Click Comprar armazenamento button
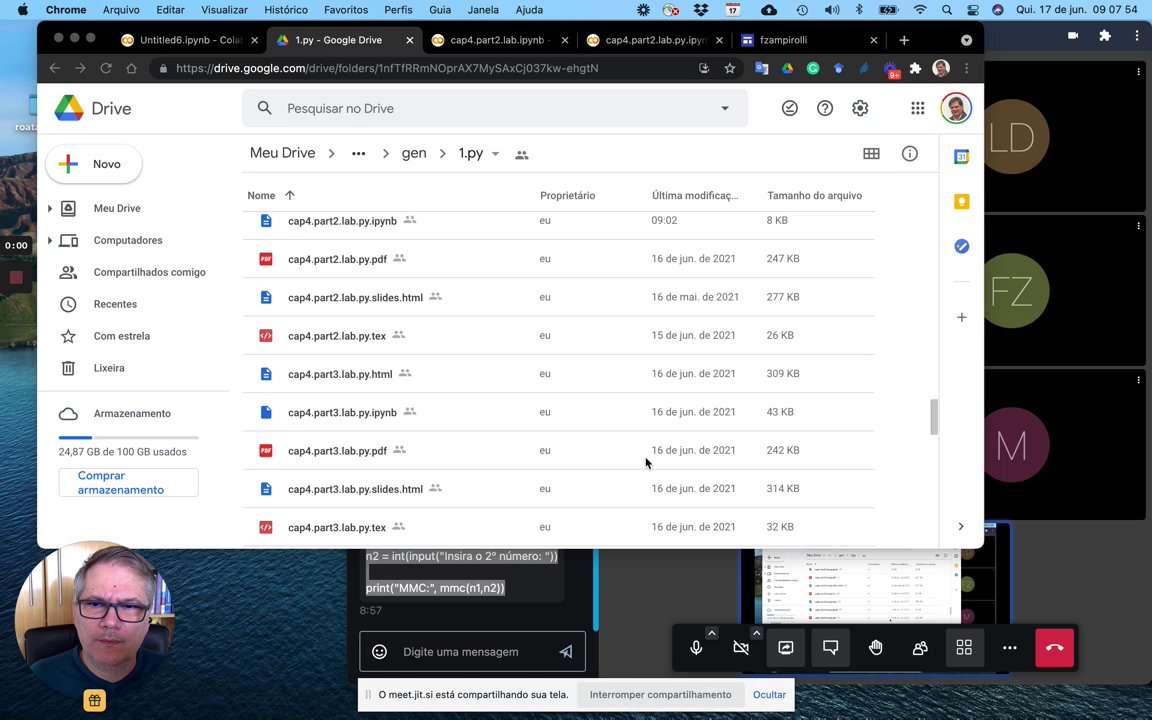This screenshot has width=1152, height=720. (128, 483)
